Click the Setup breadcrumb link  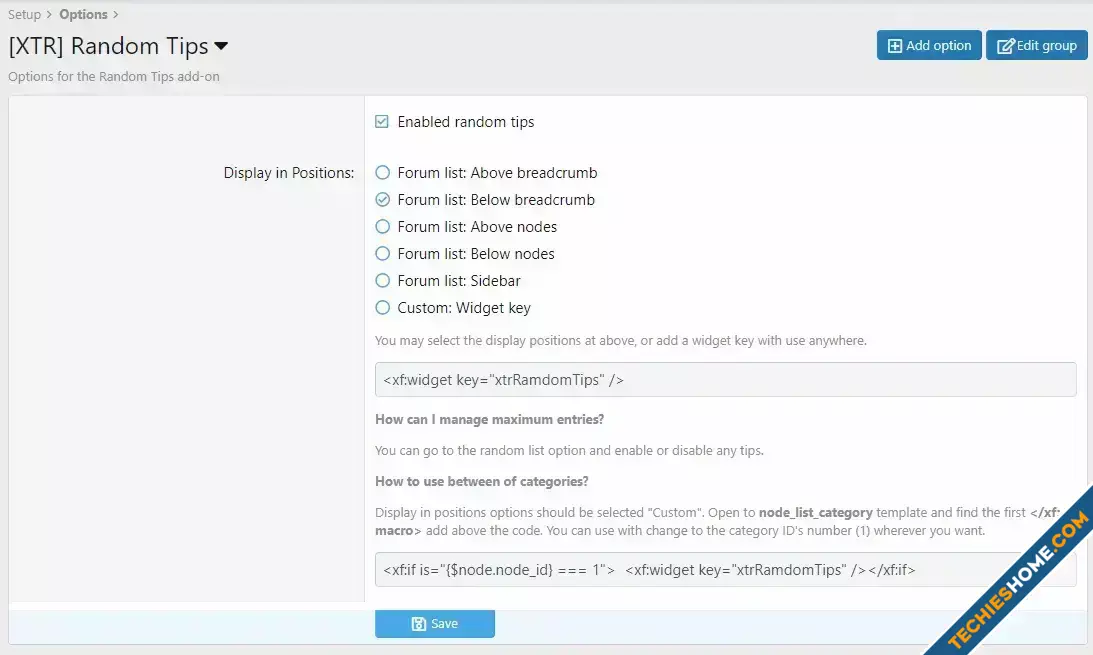[x=24, y=14]
